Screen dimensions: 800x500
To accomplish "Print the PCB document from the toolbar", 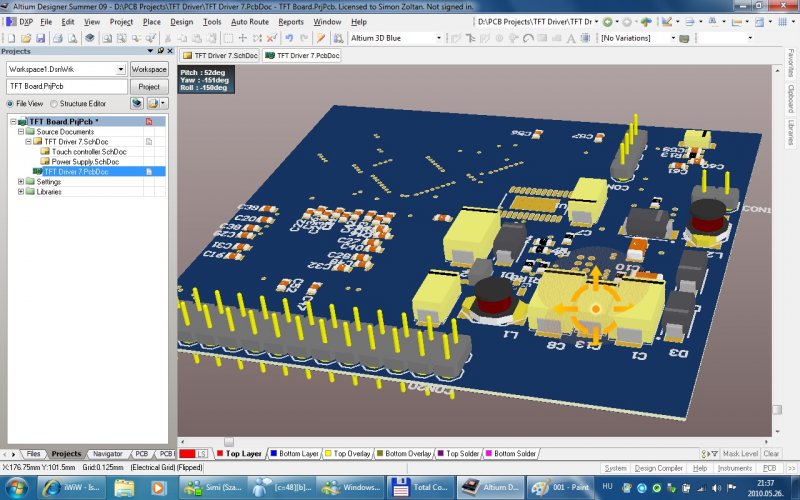I will pyautogui.click(x=58, y=38).
